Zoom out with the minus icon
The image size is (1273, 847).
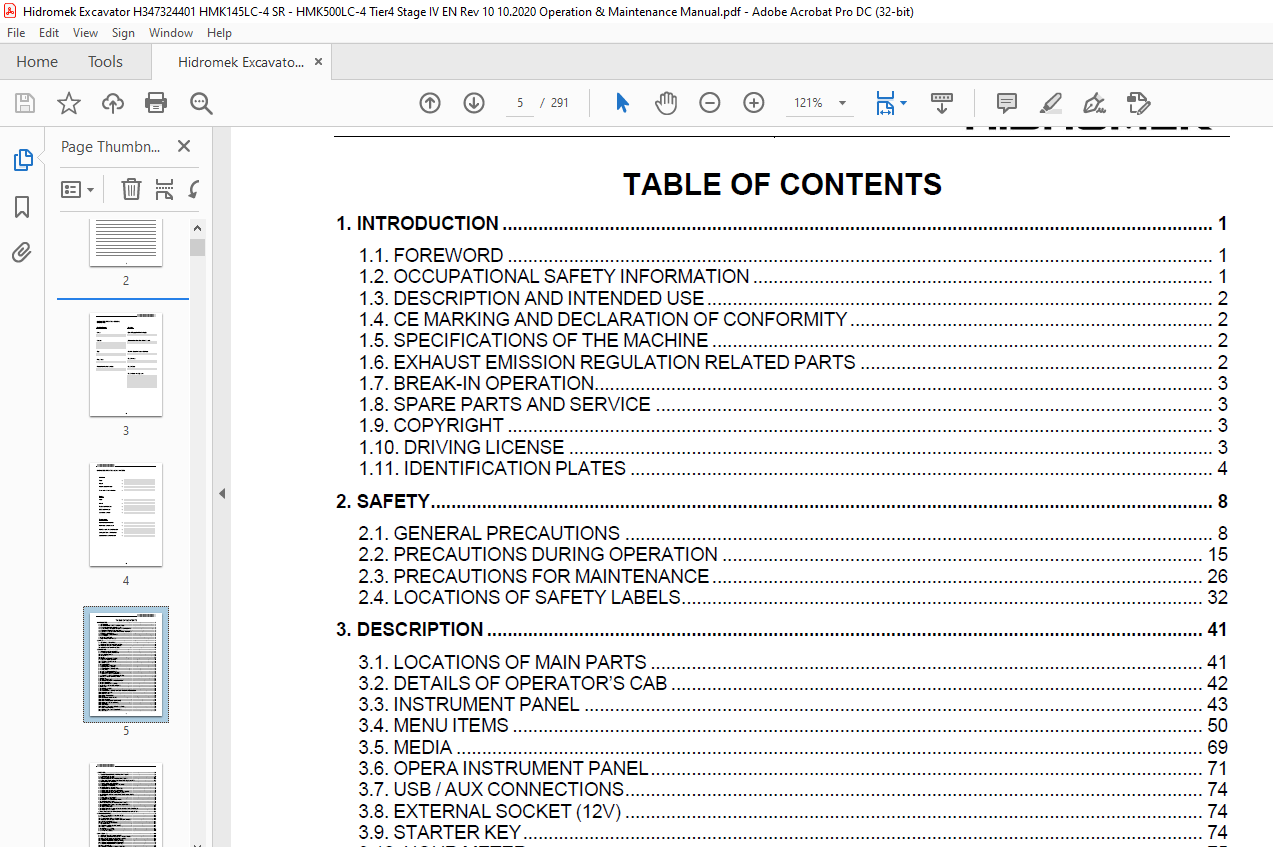point(710,103)
